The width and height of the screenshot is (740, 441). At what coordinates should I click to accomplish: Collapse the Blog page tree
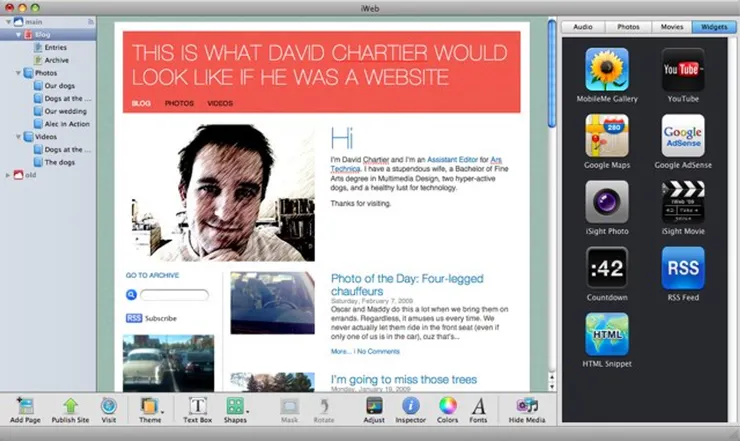point(18,34)
